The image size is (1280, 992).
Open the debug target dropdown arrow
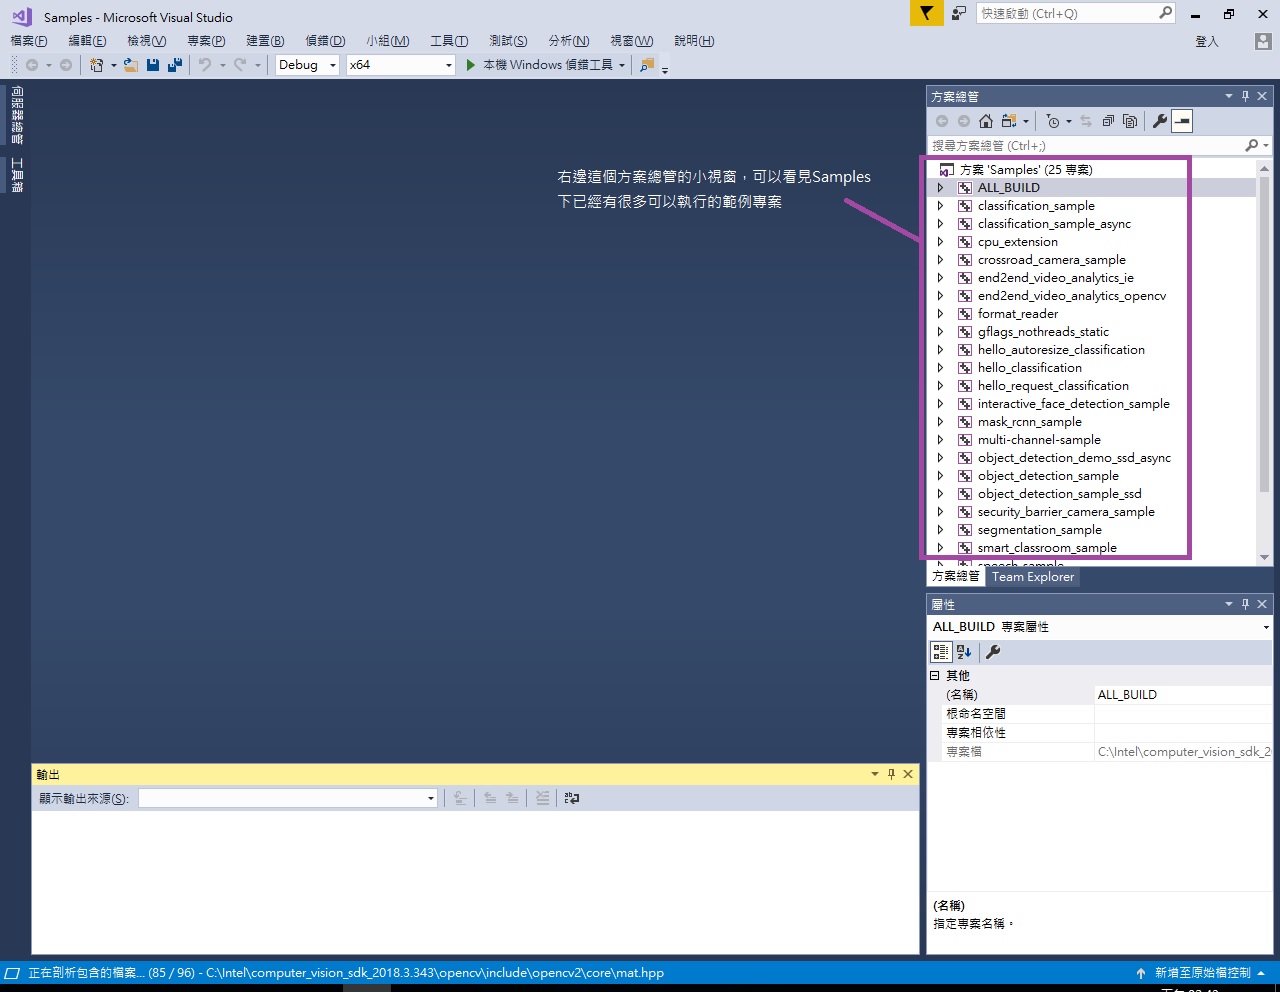tap(622, 65)
